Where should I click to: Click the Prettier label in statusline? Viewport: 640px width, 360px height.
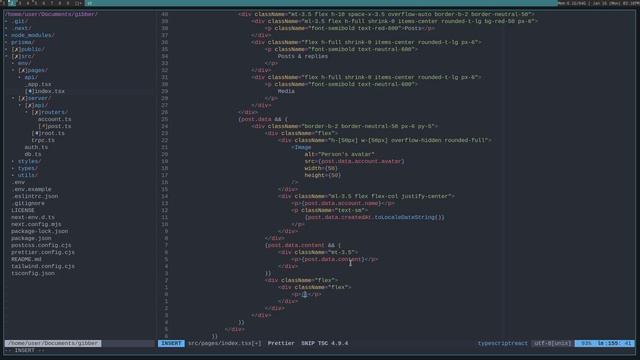tap(281, 343)
